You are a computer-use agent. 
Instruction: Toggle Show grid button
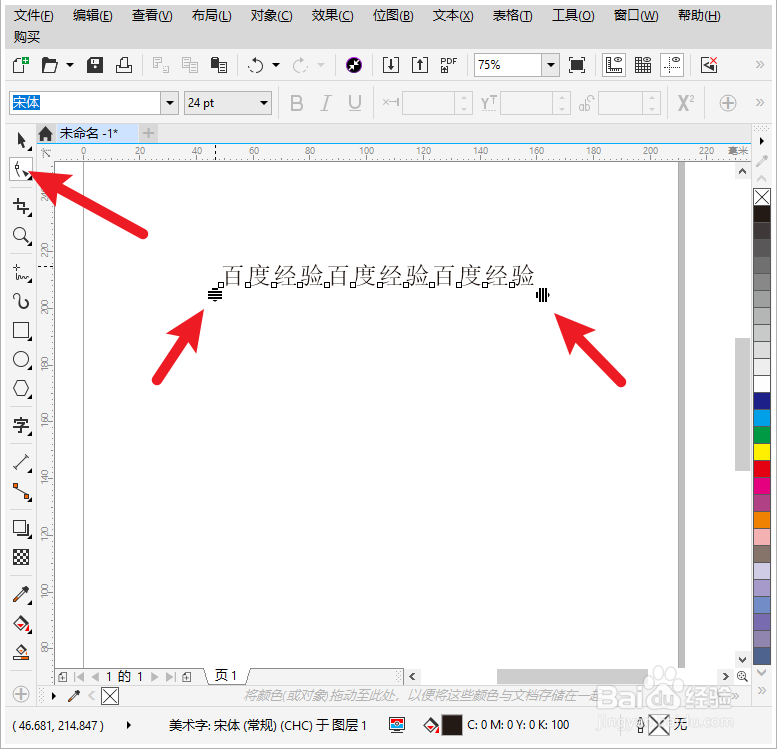(x=643, y=65)
